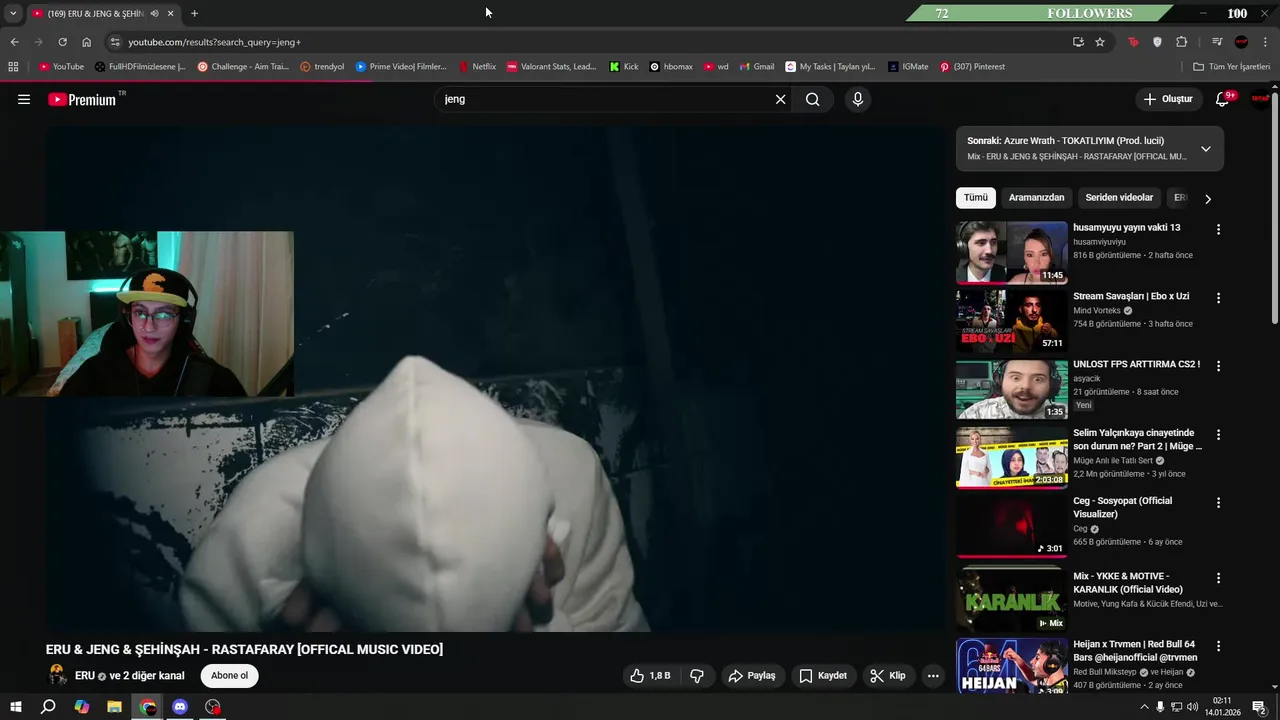Create a clip with the Klip button
Screen dimensions: 1280x720
coord(888,676)
